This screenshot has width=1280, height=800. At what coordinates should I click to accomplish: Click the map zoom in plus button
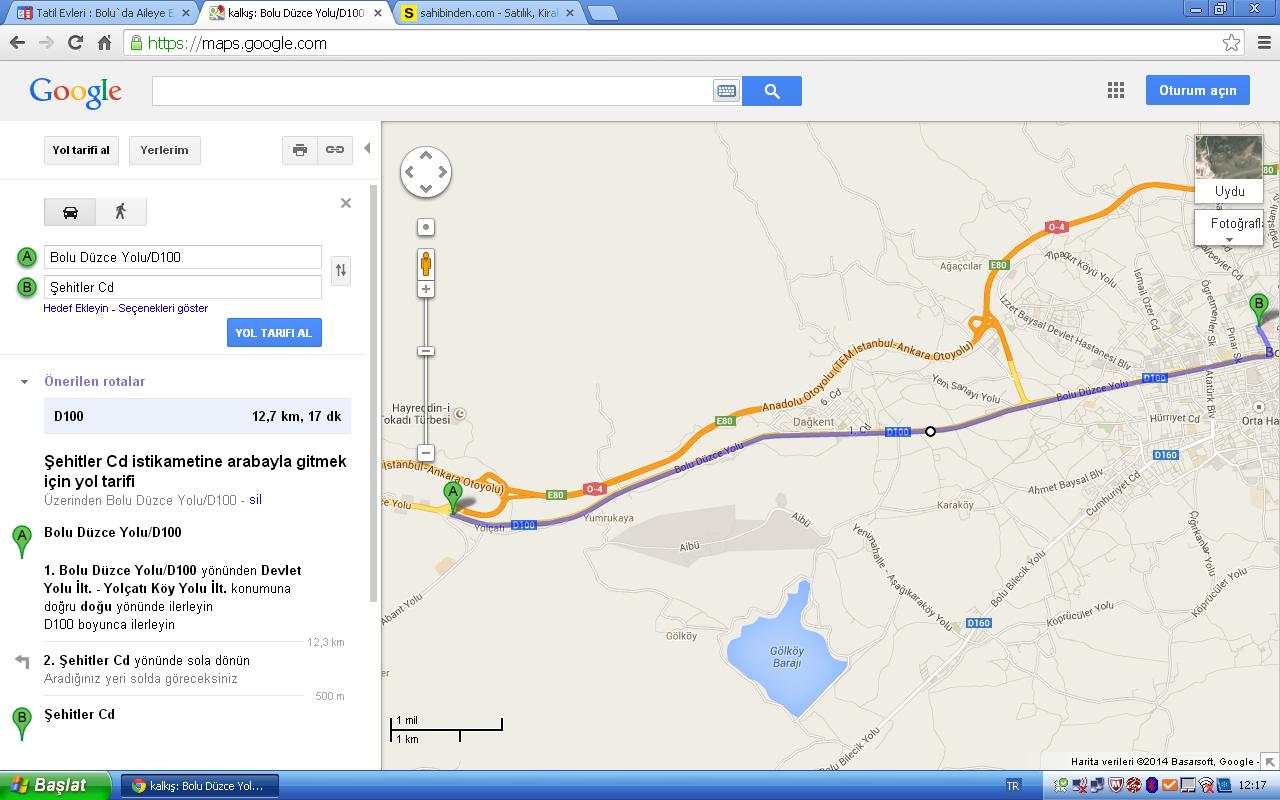pyautogui.click(x=426, y=289)
